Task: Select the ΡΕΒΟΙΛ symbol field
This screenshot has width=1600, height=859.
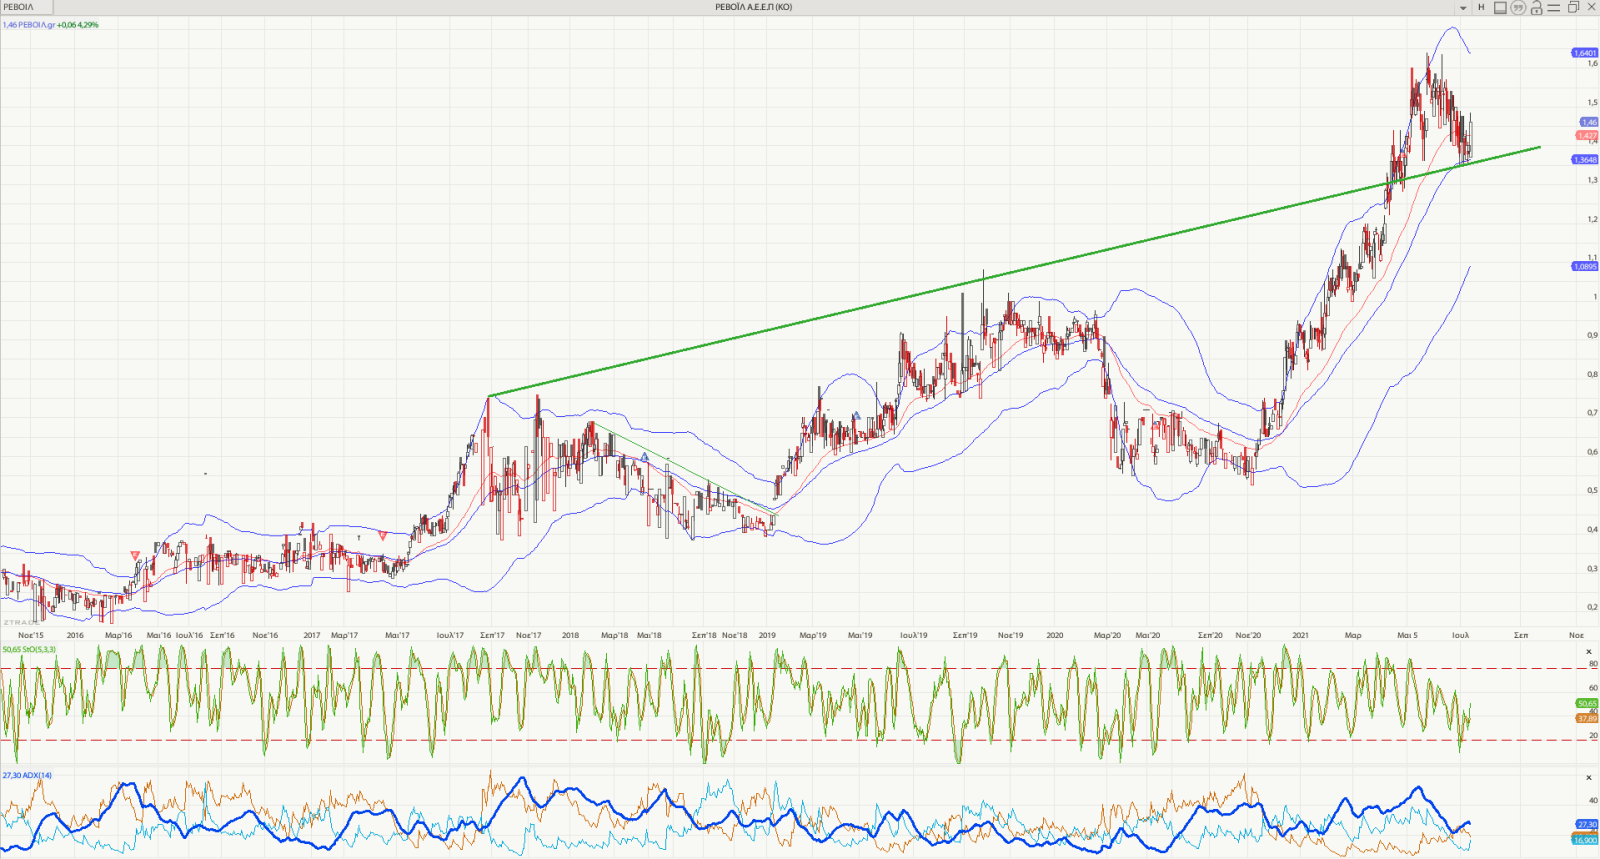Action: 18,7
